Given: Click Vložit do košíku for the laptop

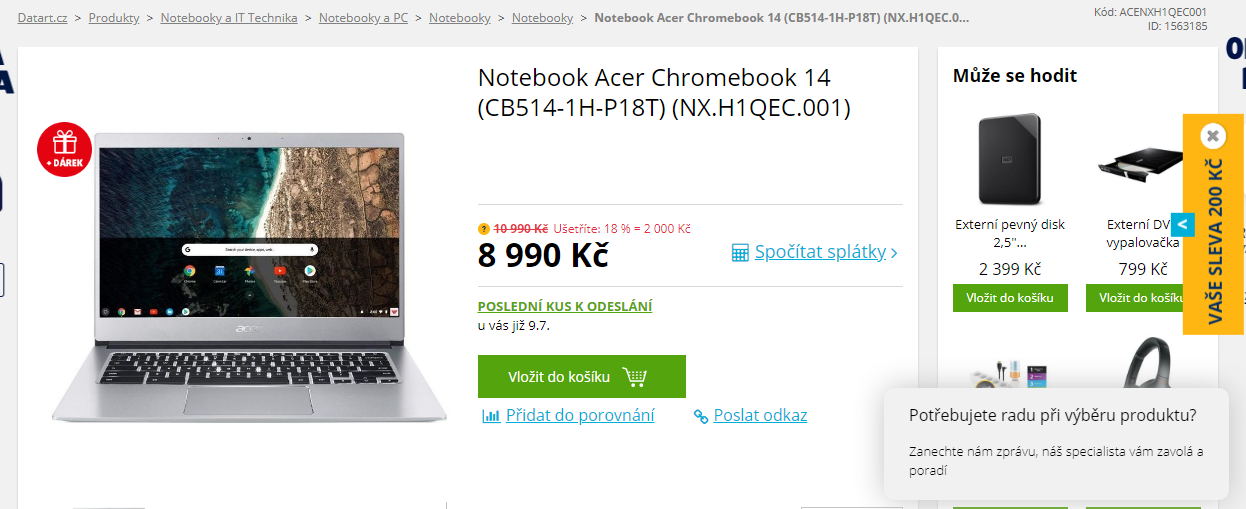Looking at the screenshot, I should click(582, 377).
